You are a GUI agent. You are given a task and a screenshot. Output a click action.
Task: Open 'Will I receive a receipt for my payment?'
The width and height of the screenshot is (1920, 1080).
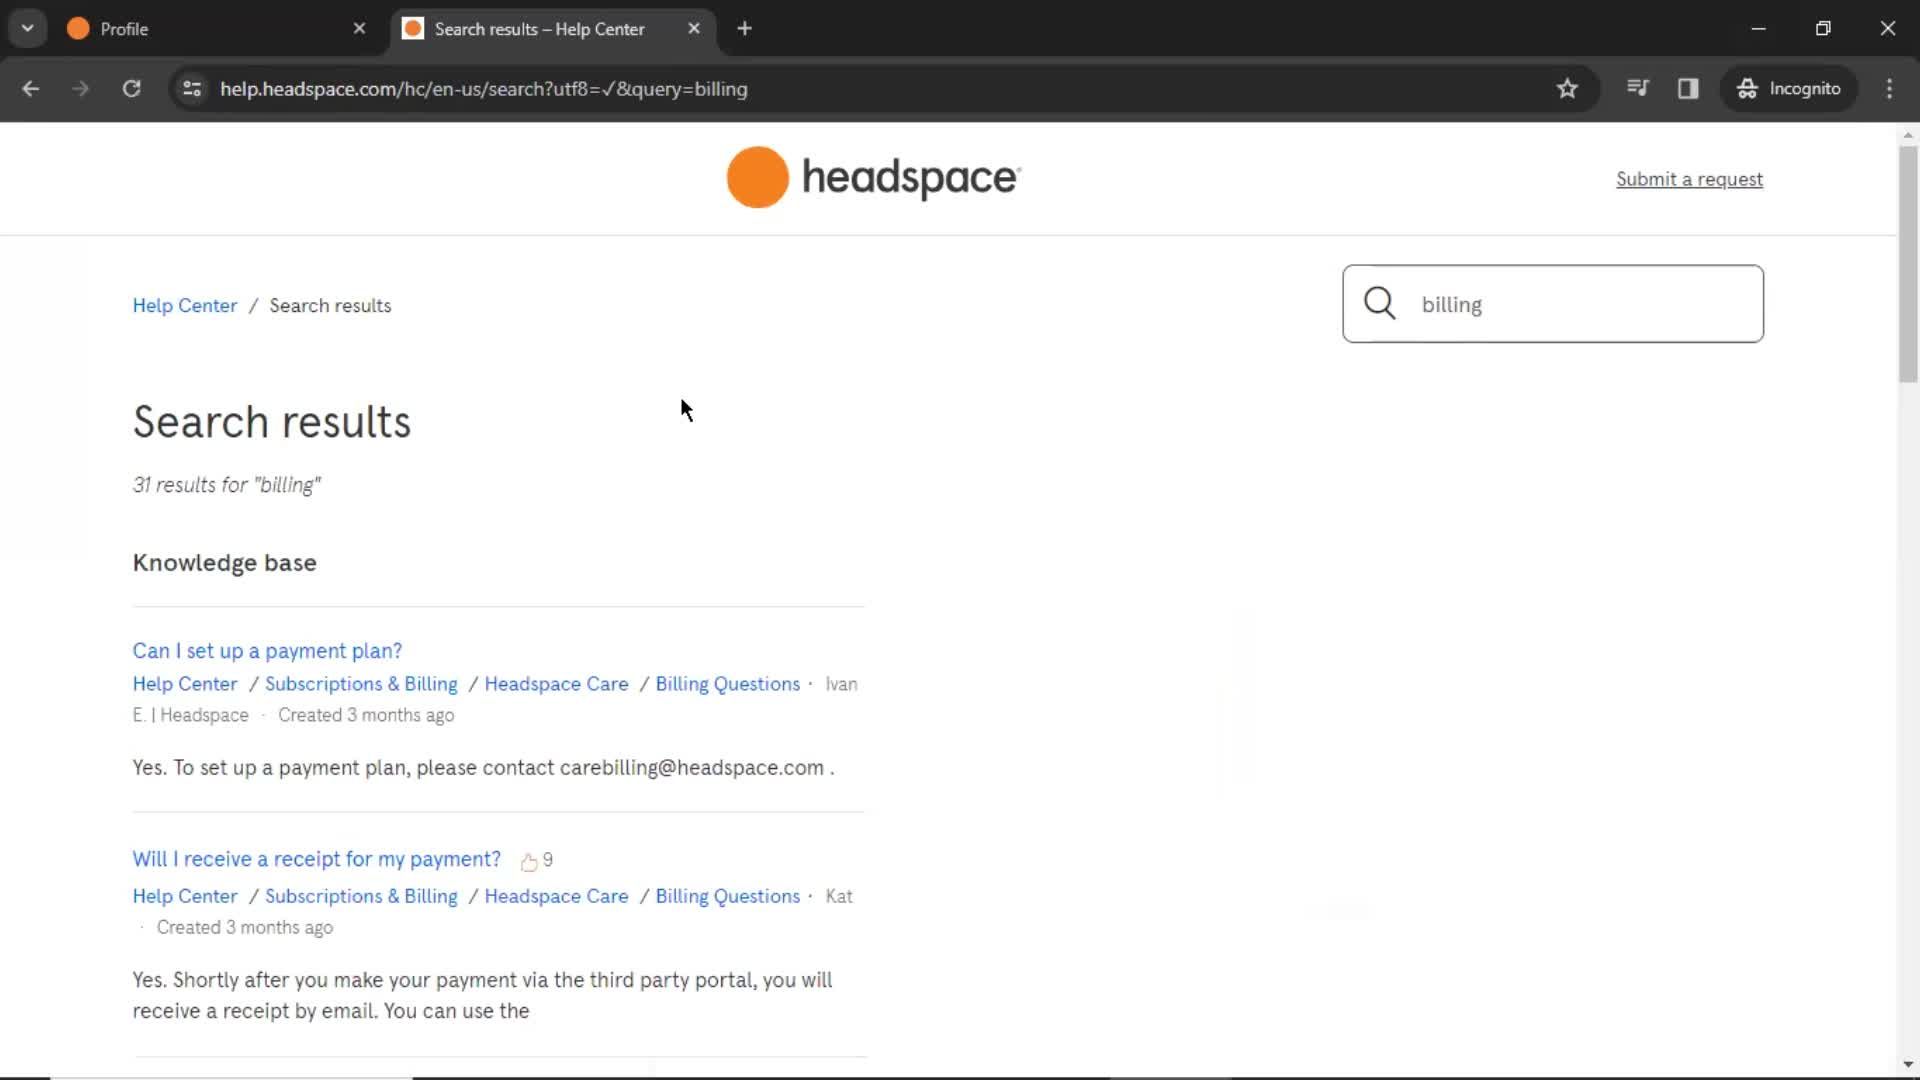coord(317,859)
